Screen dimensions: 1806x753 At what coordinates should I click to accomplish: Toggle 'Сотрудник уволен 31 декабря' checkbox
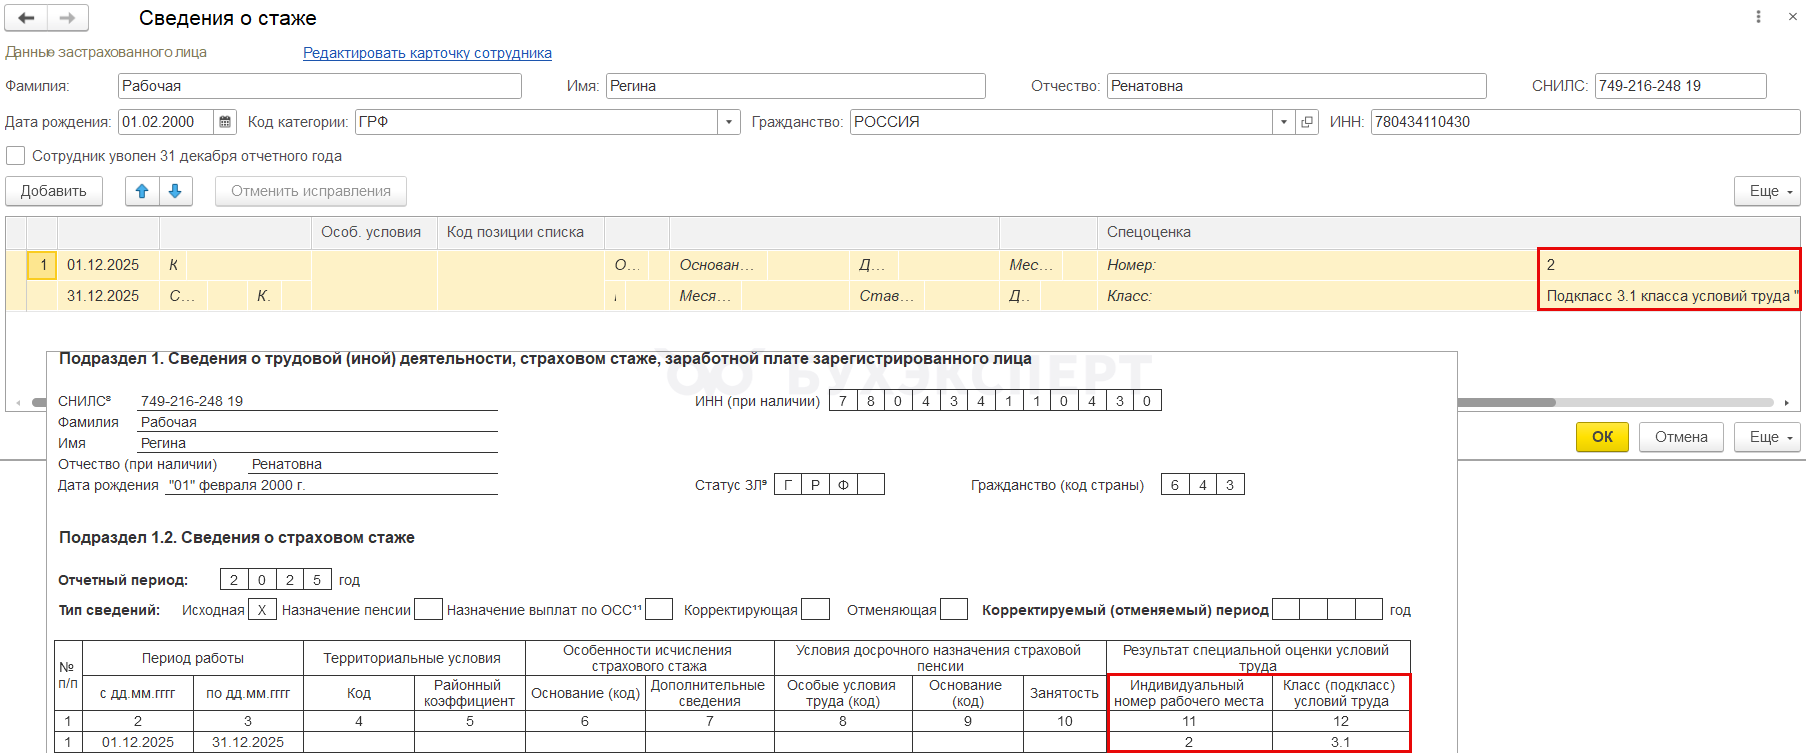pyautogui.click(x=16, y=156)
